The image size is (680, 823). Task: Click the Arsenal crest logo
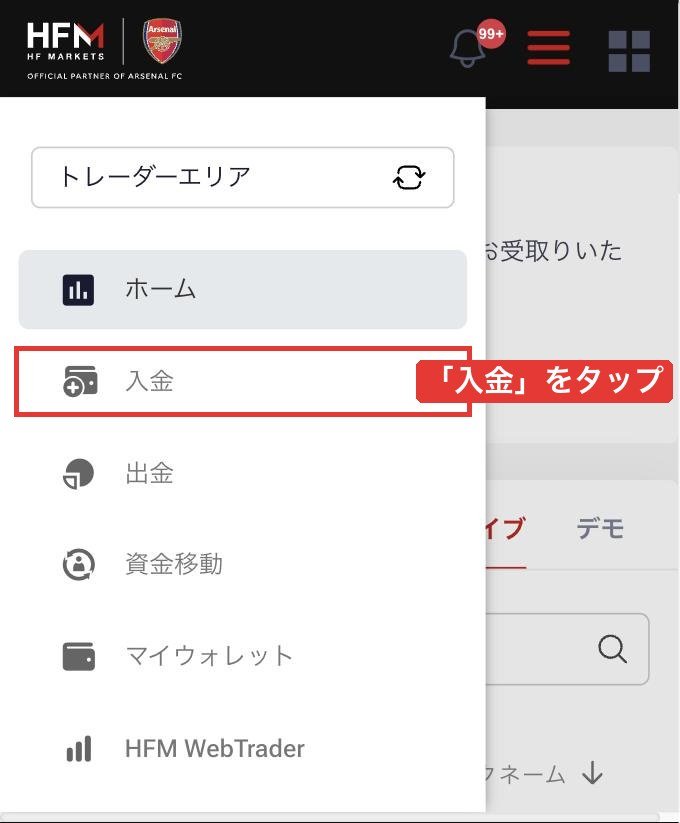(162, 41)
